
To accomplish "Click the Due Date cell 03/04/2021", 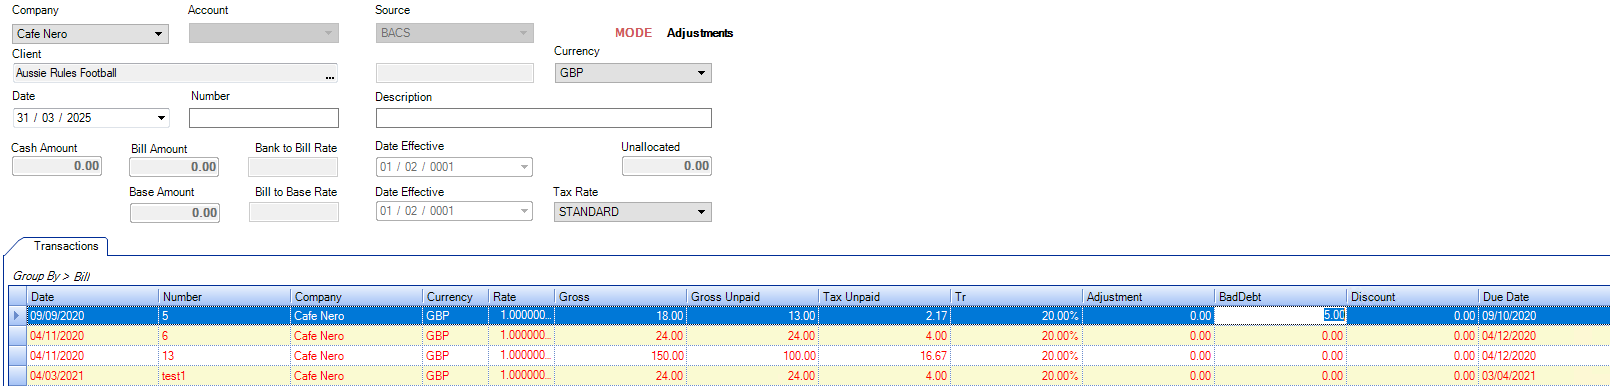I will coord(1544,376).
